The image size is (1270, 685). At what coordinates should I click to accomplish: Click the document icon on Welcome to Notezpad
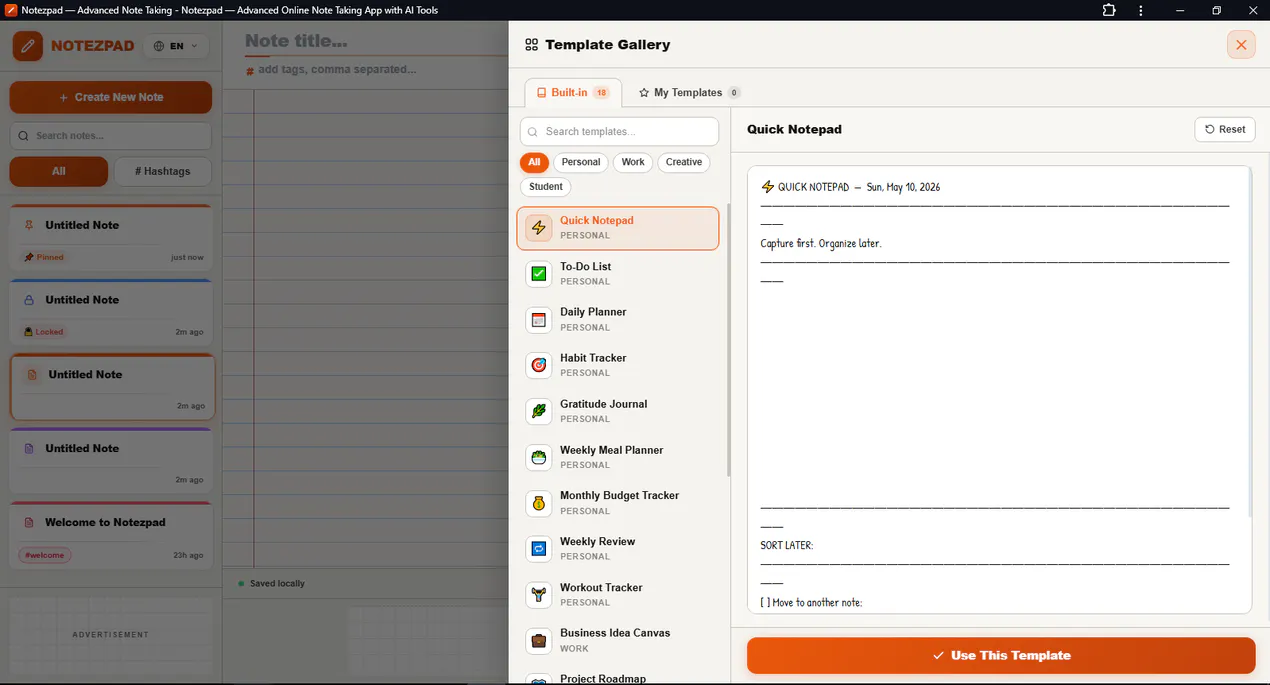click(x=29, y=523)
